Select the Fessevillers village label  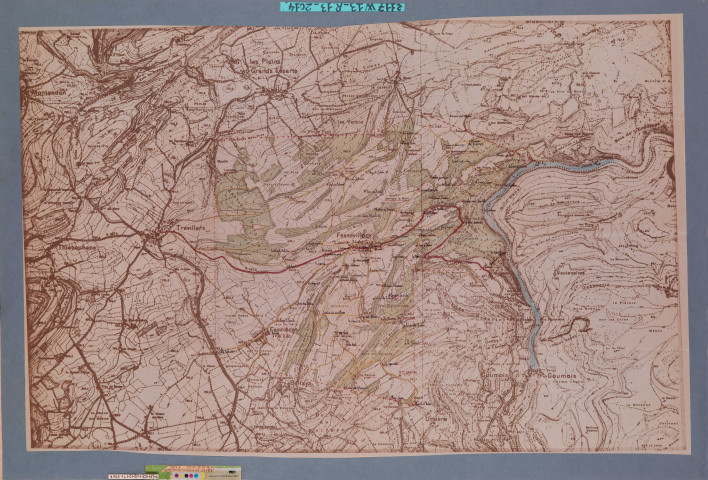tap(353, 237)
